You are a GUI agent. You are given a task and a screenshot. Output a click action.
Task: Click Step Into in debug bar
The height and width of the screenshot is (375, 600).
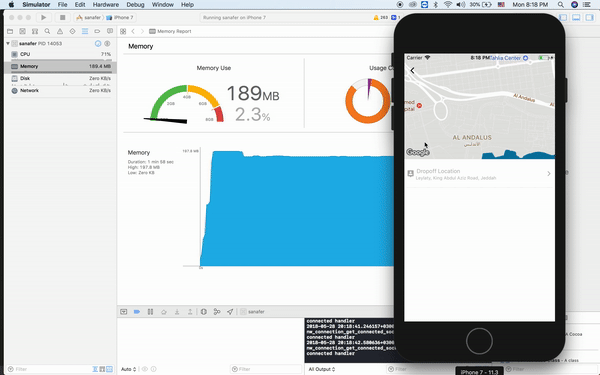[x=177, y=312]
